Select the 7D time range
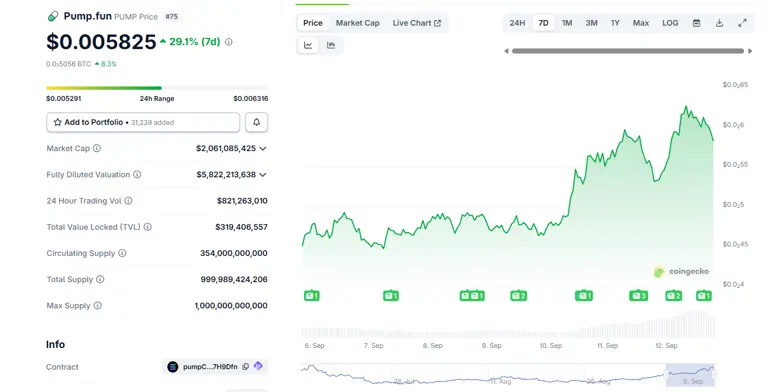 point(543,23)
